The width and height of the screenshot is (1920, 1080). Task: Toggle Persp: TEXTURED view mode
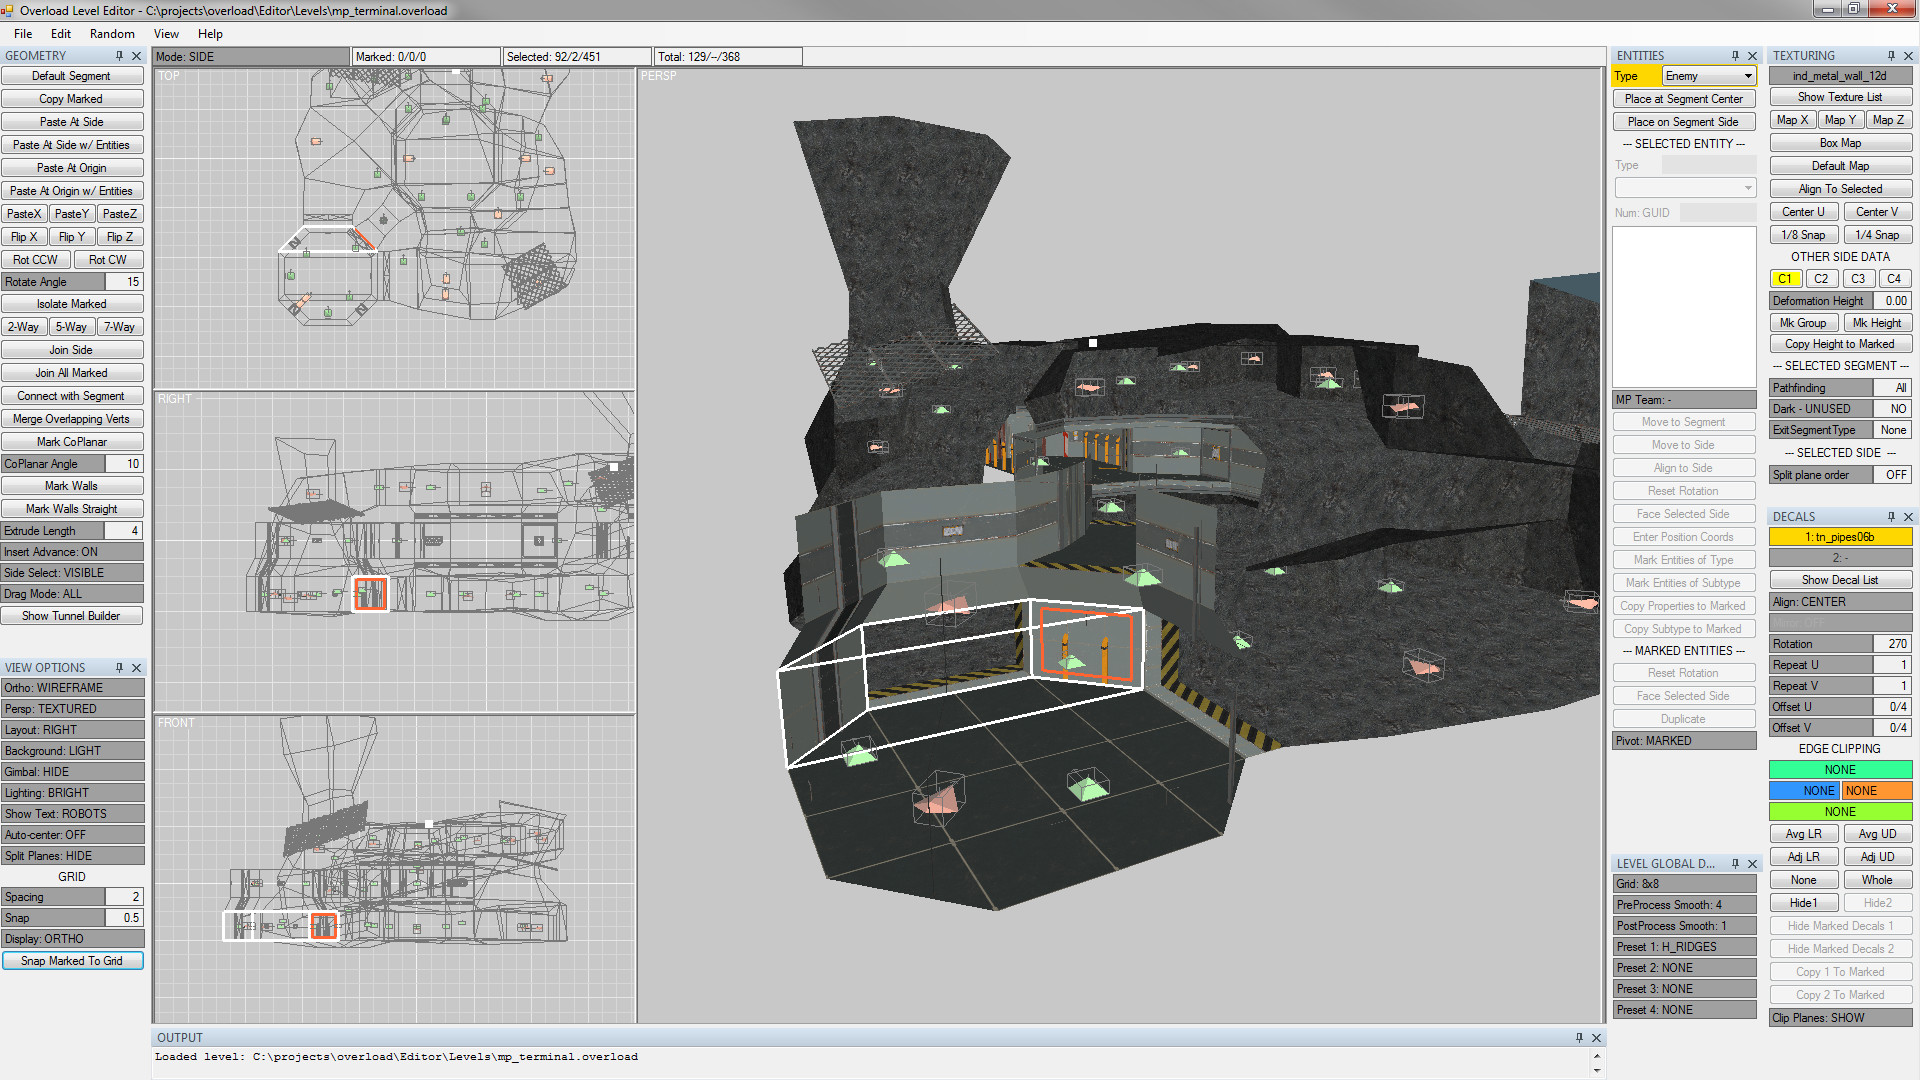click(x=72, y=708)
